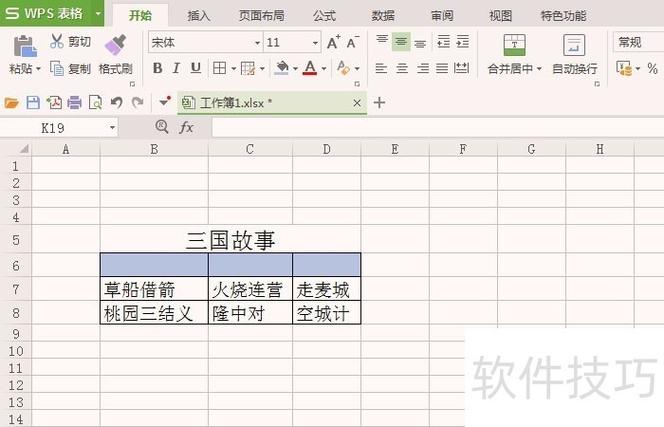Viewport: 664px width, 427px height.
Task: Click the distributed alignment icon
Action: coord(461,68)
